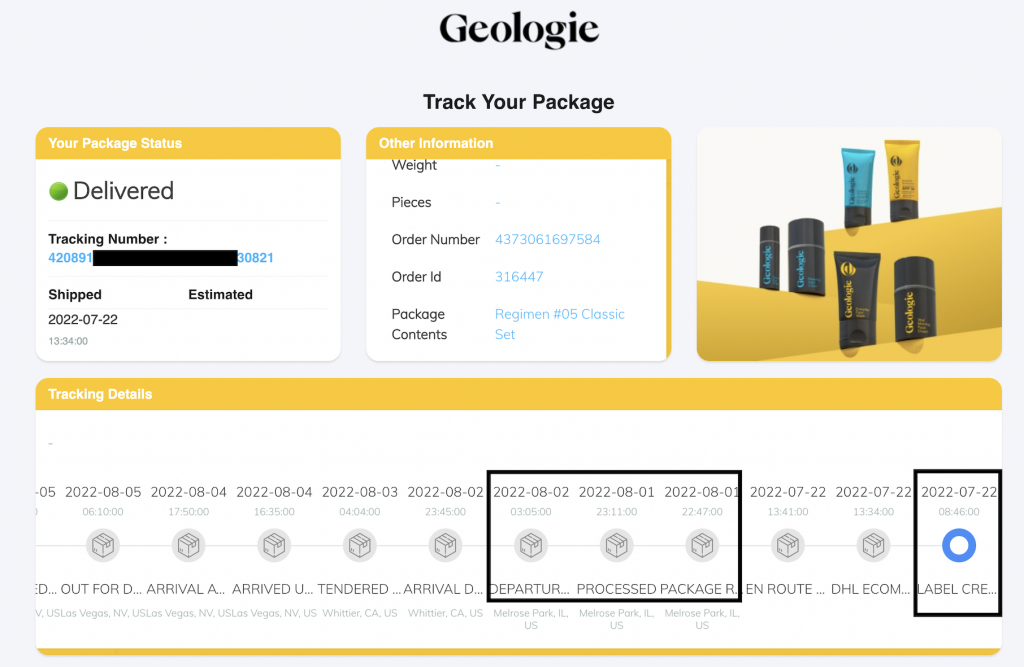1024x667 pixels.
Task: Click the 03:05:00 Departure package icon
Action: pyautogui.click(x=531, y=545)
